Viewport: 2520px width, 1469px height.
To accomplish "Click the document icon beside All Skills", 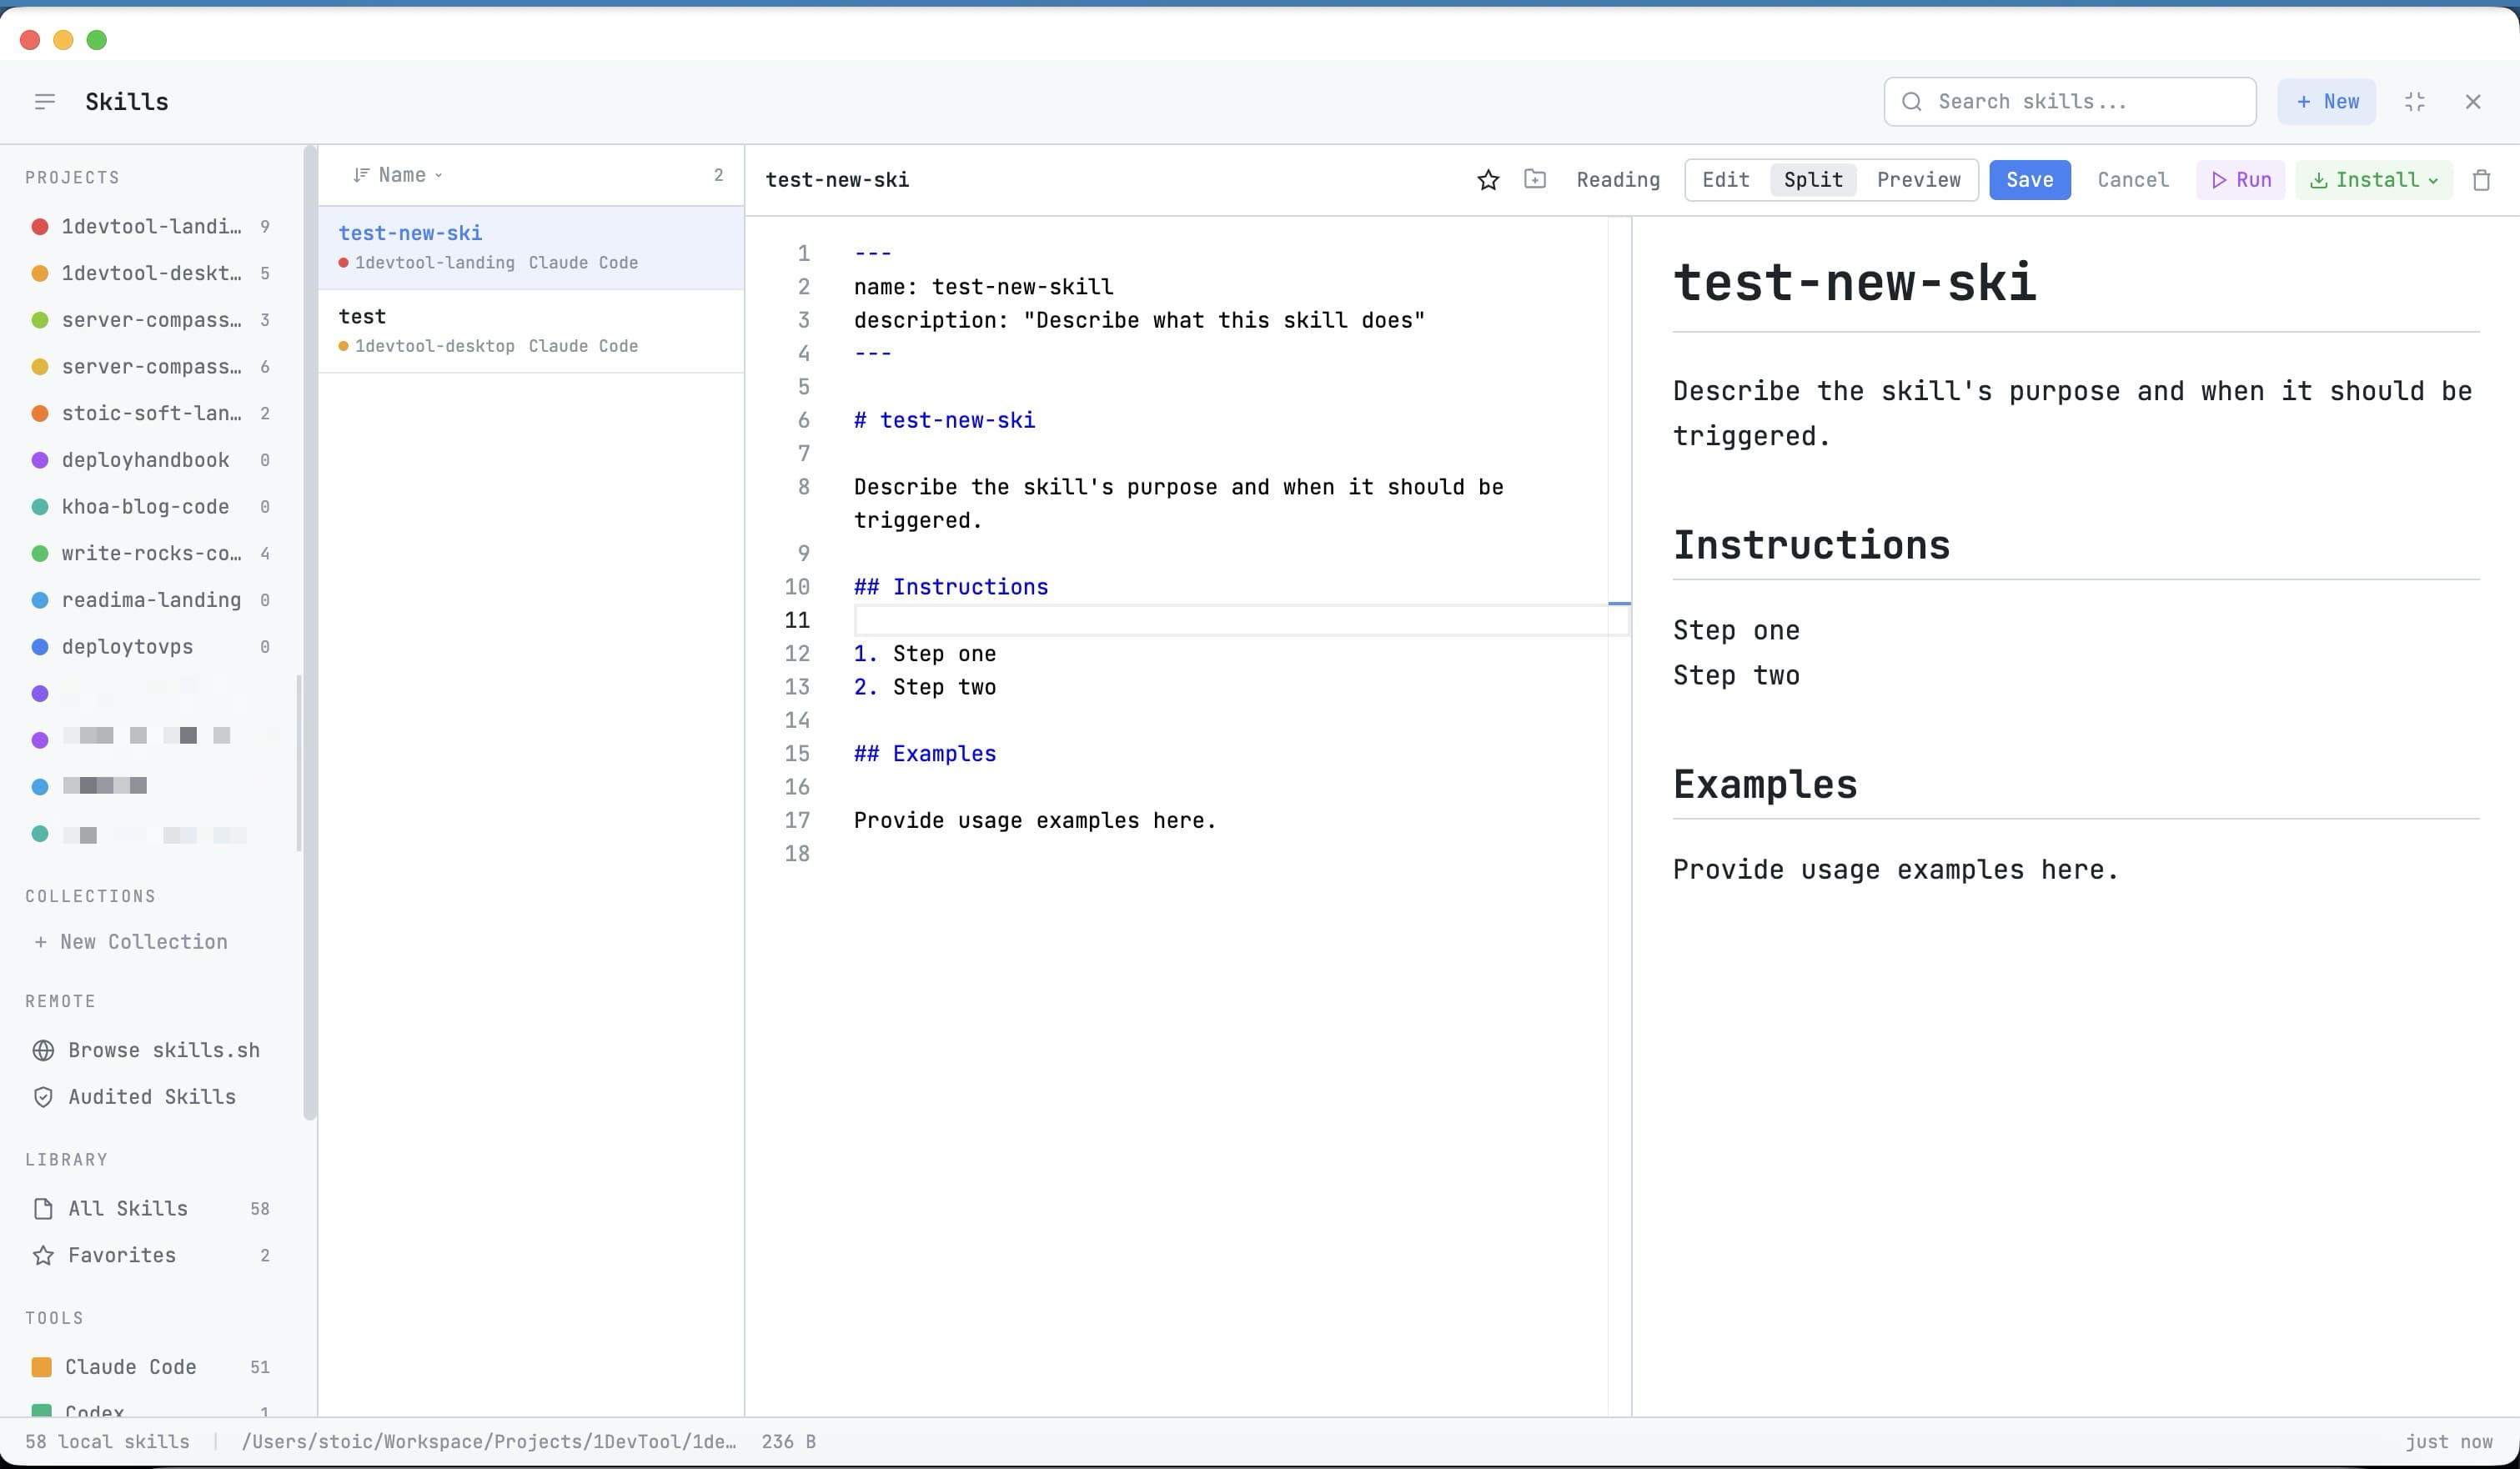I will pos(42,1208).
